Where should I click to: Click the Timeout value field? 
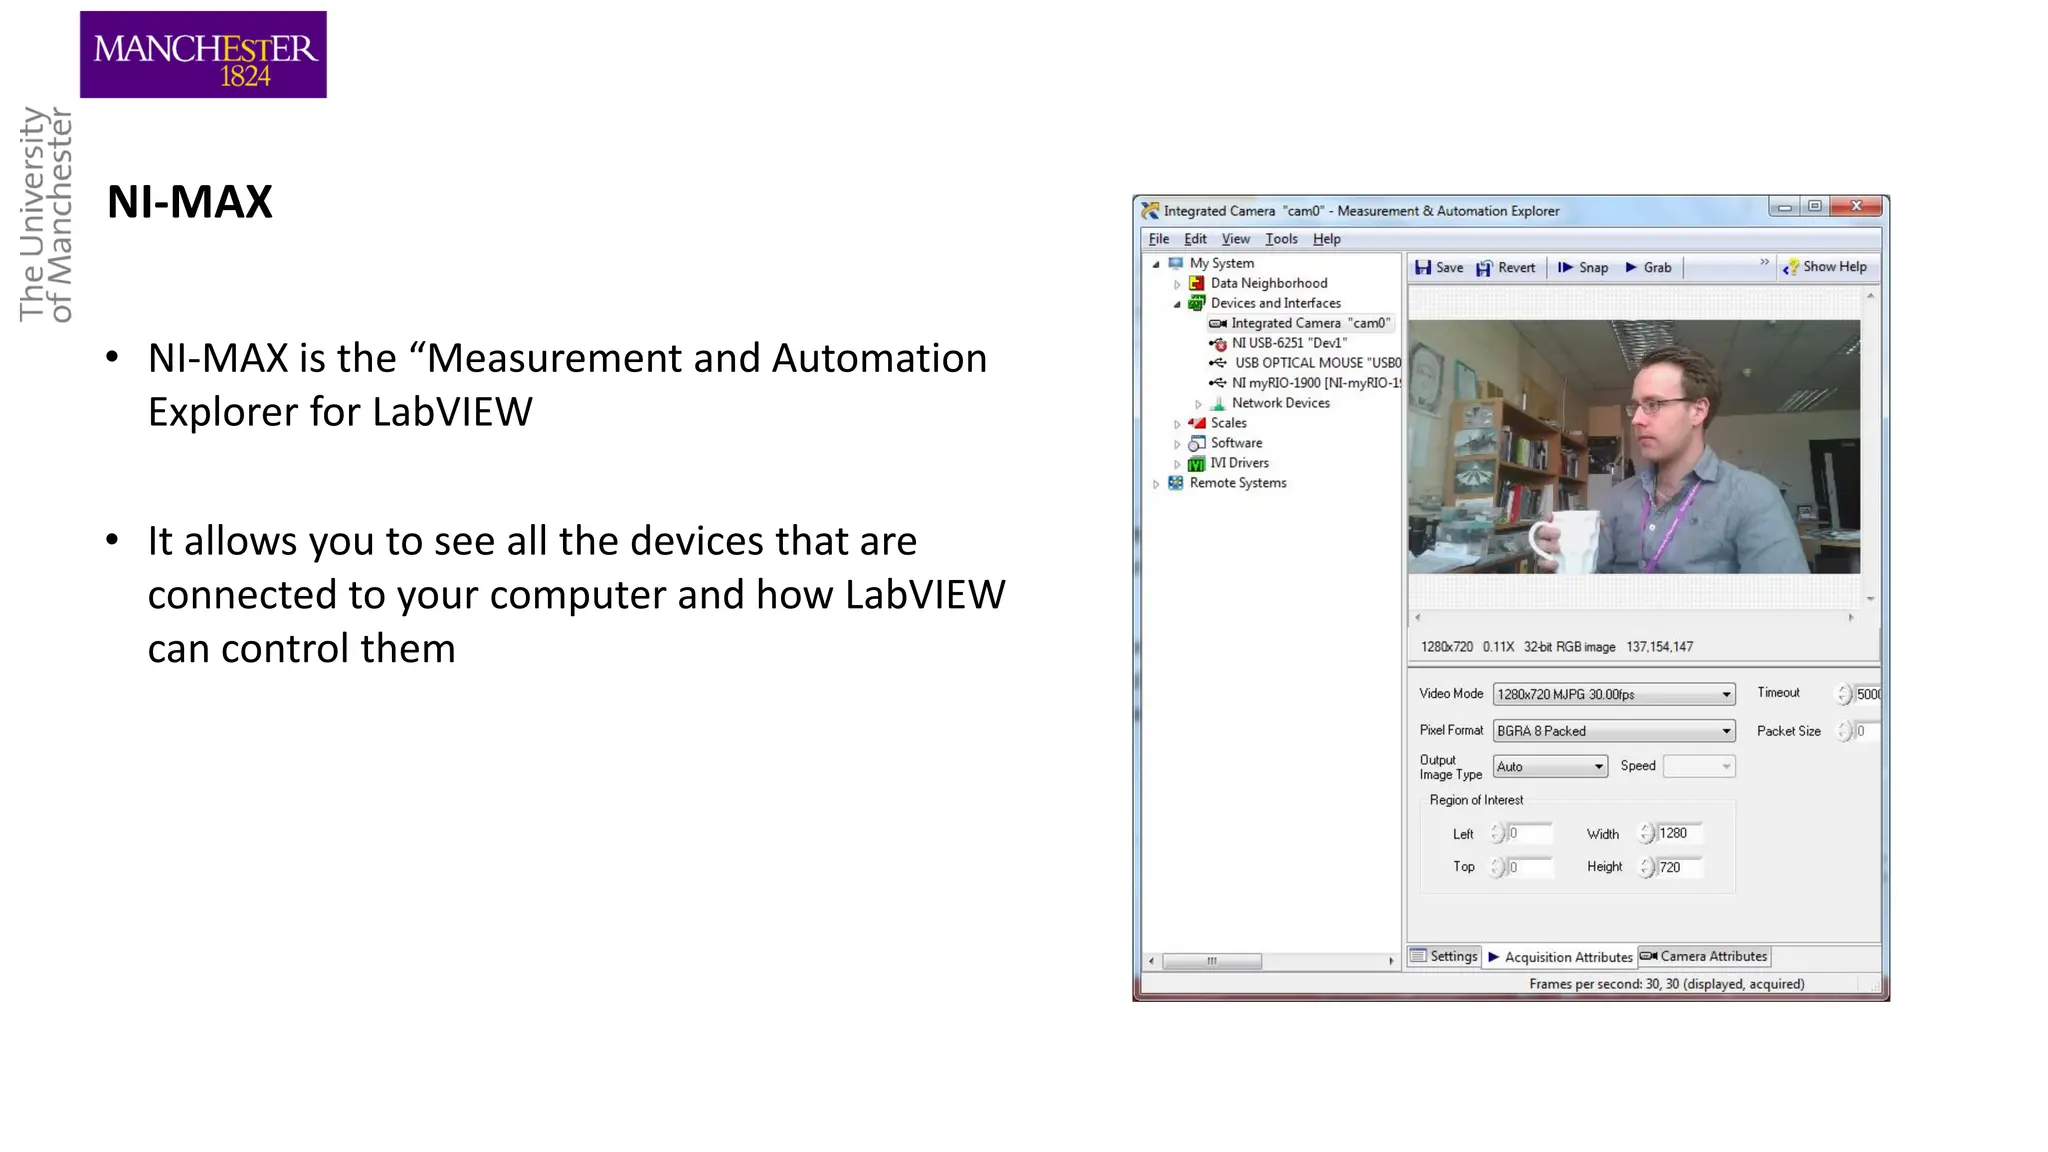(x=1868, y=694)
